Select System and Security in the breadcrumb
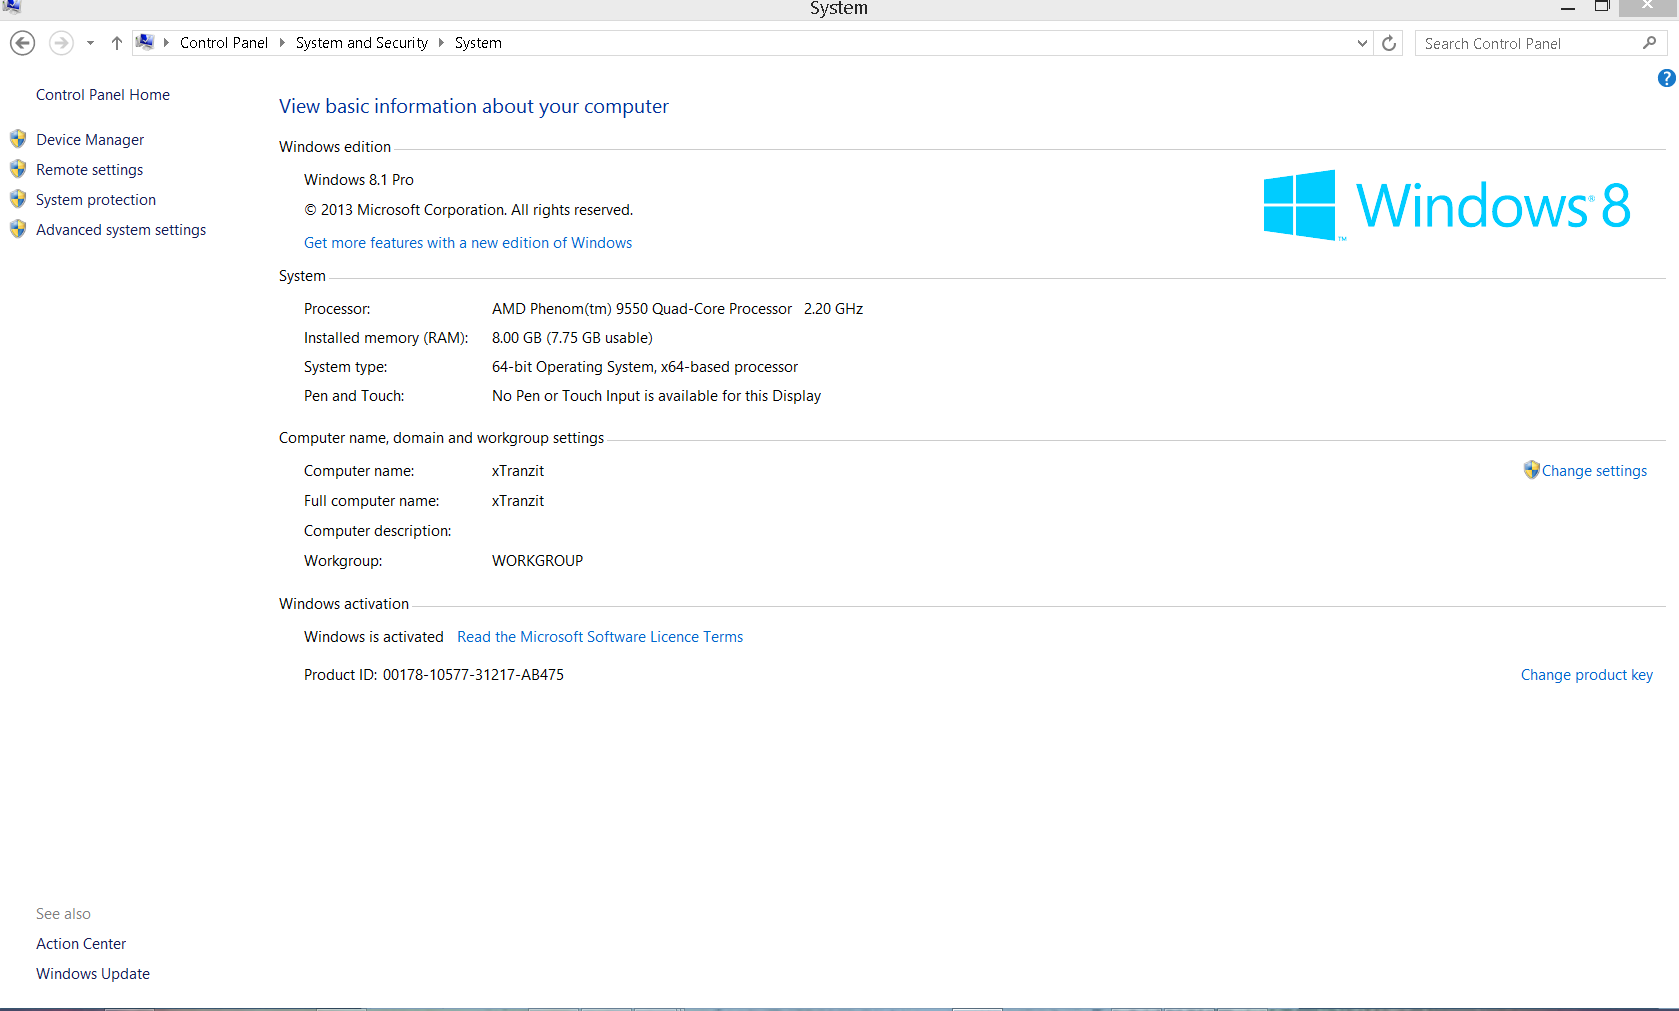 click(362, 43)
